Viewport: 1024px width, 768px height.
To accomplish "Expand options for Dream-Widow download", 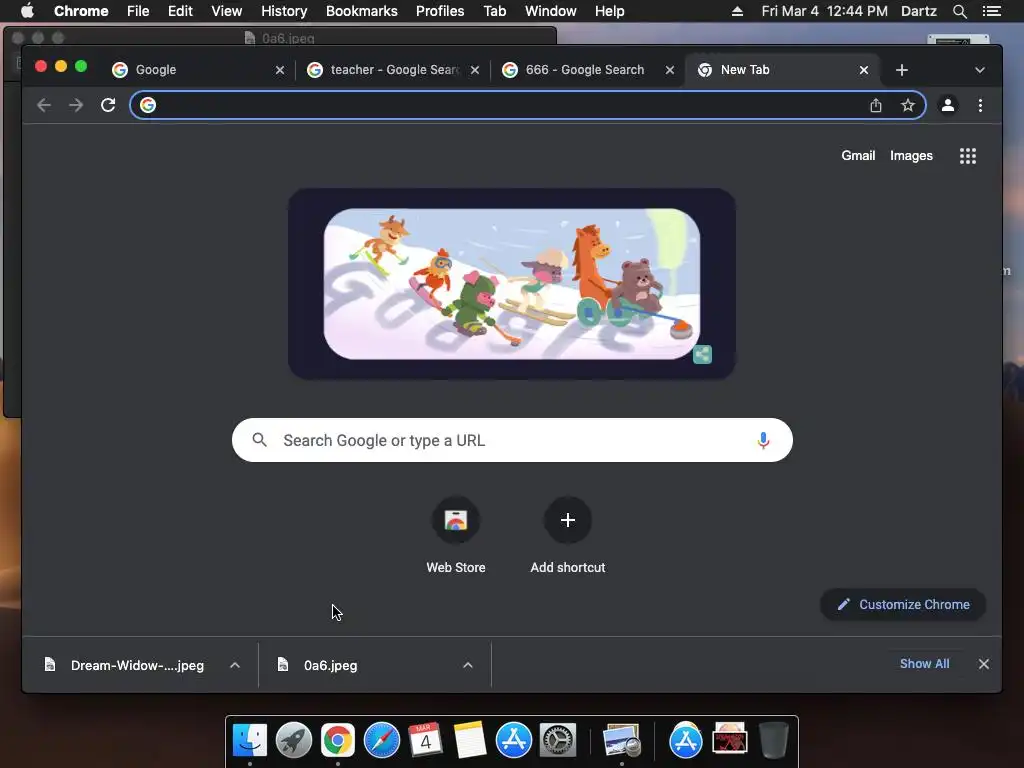I will click(x=235, y=665).
